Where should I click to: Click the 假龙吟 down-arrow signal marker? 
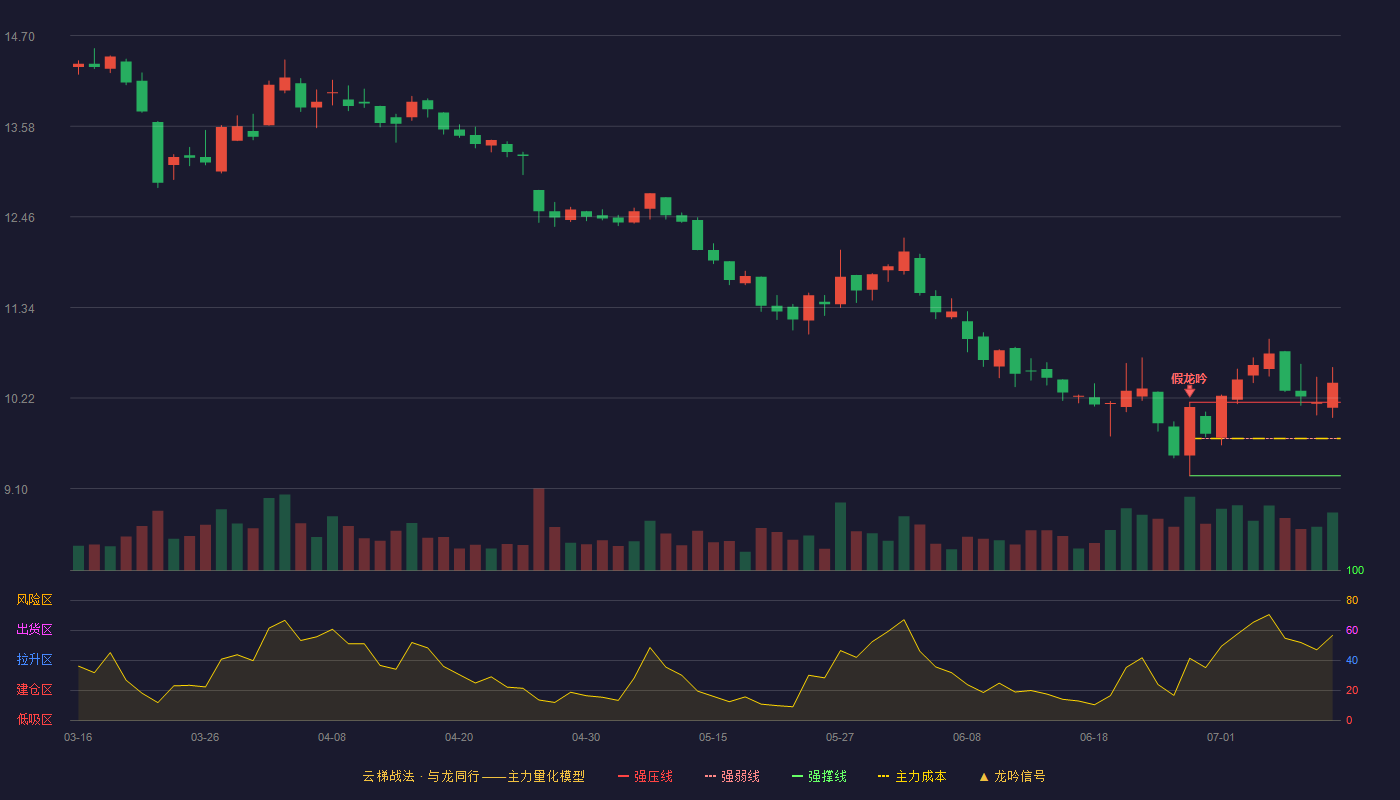tap(1189, 391)
